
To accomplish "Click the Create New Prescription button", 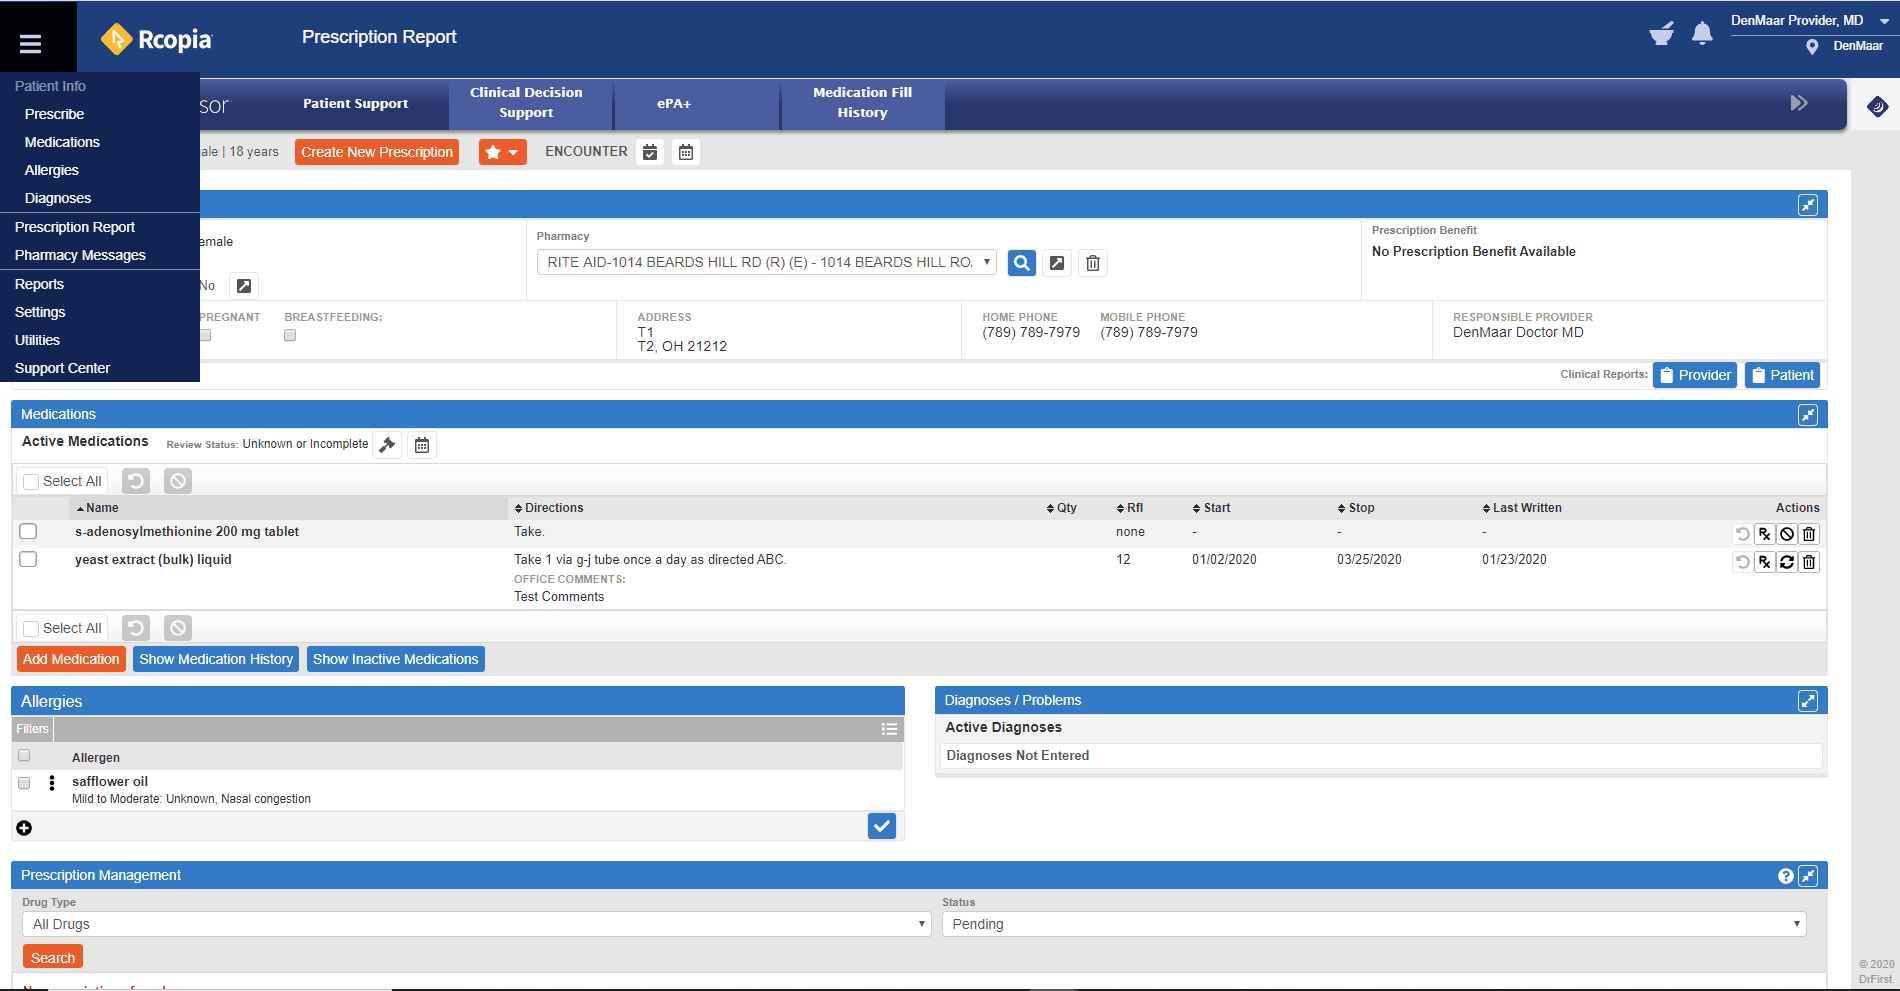I will click(377, 151).
